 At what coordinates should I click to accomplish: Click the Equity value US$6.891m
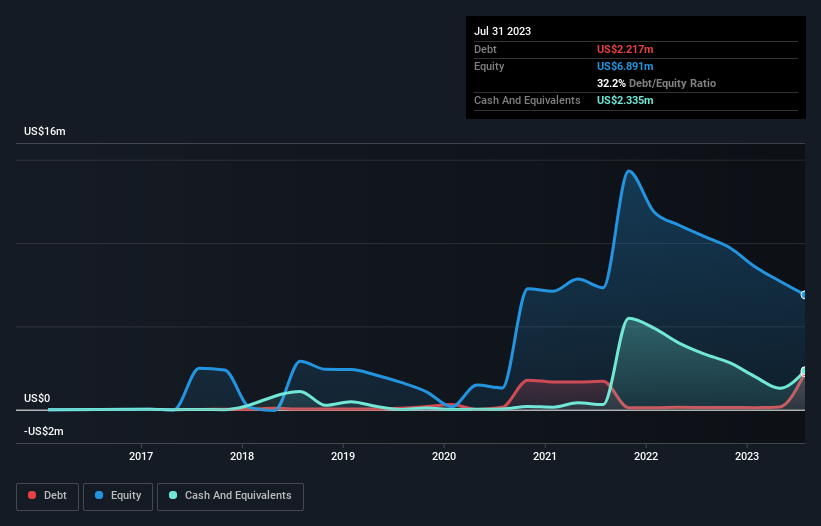[x=625, y=66]
